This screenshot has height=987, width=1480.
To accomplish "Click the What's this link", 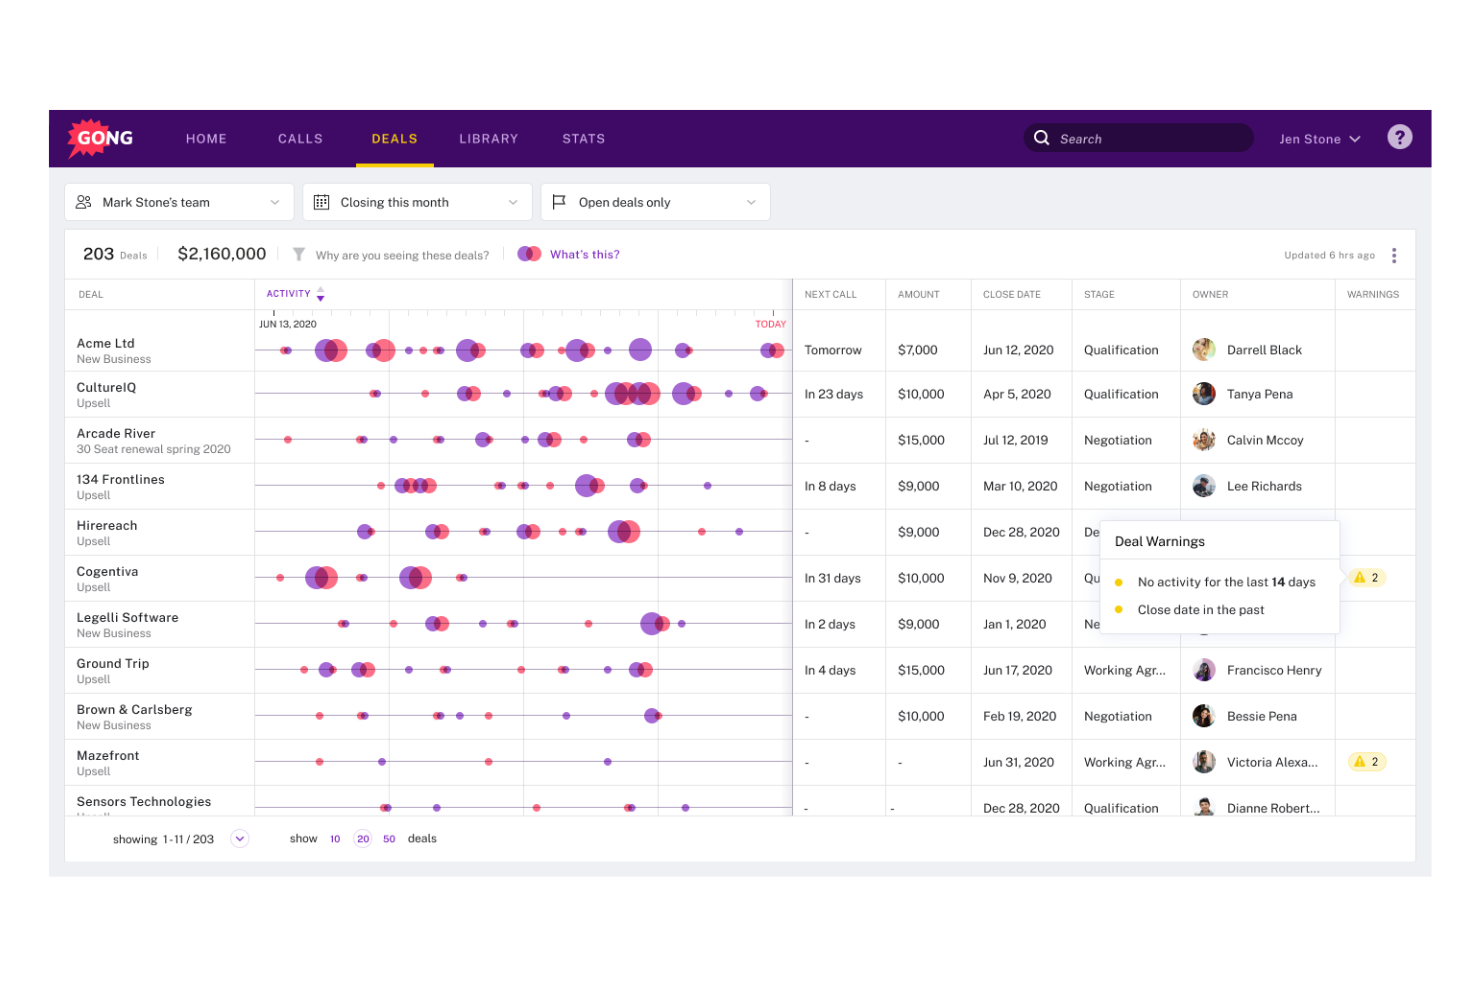I will 584,254.
